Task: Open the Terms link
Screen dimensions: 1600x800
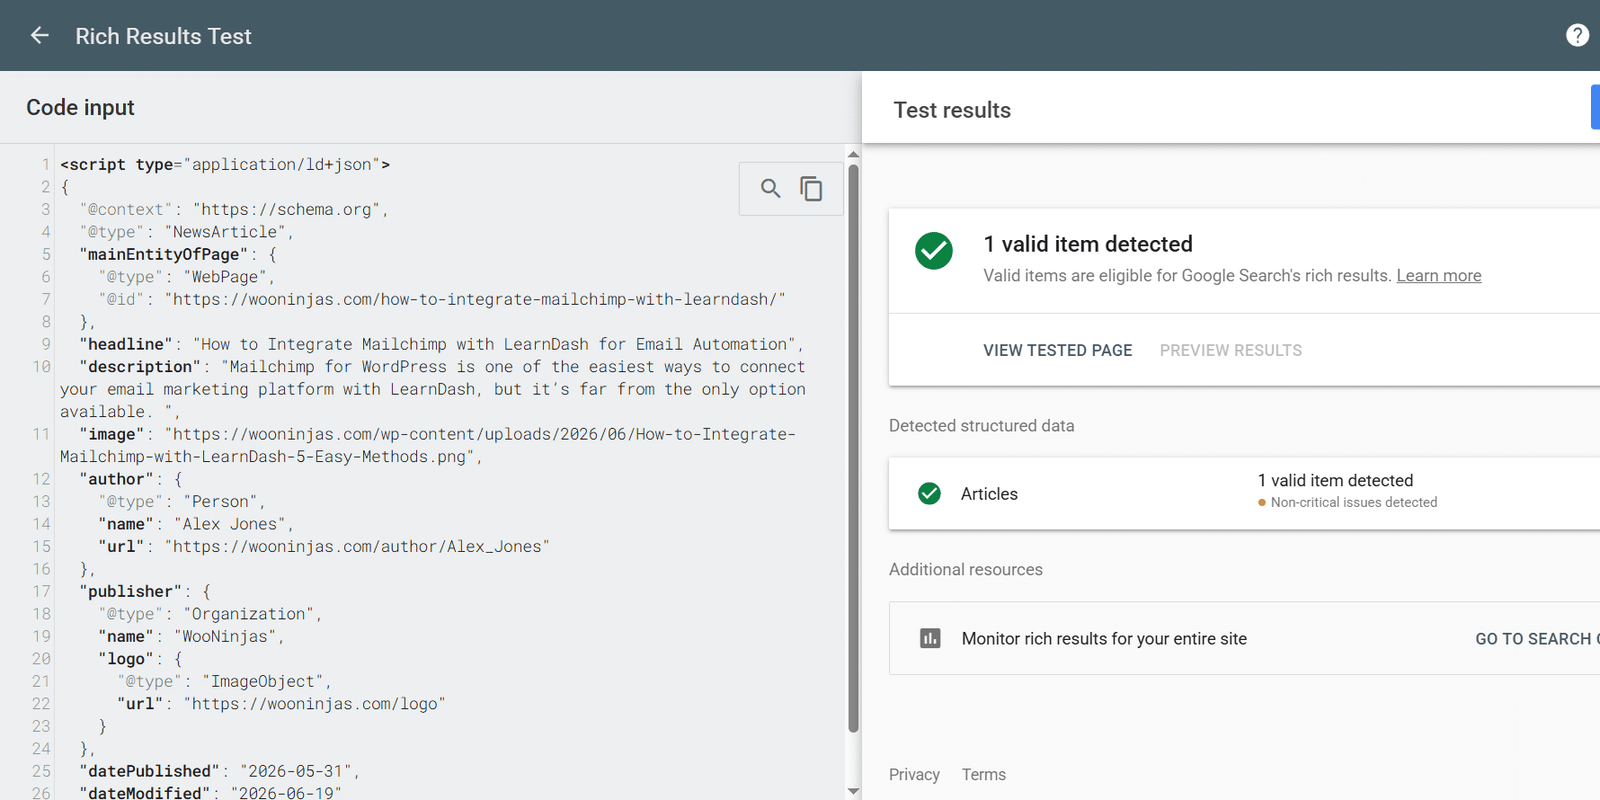Action: 984,775
